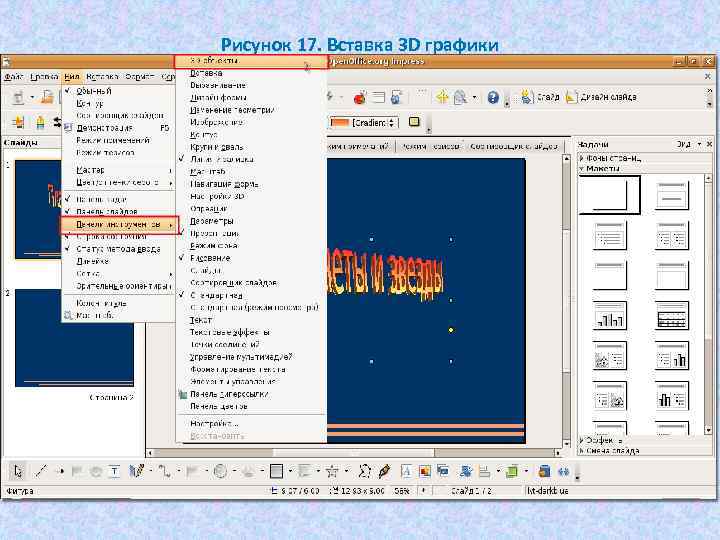Toggle the checked Линия и заливка toolbar entry
Viewport: 720px width, 540px height.
click(251, 159)
